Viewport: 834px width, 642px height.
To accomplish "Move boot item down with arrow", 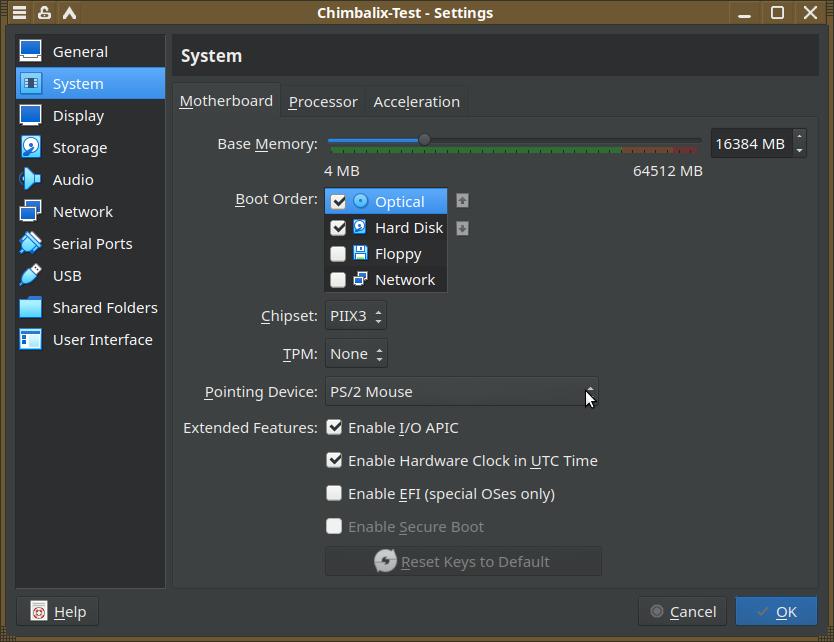I will pyautogui.click(x=462, y=228).
